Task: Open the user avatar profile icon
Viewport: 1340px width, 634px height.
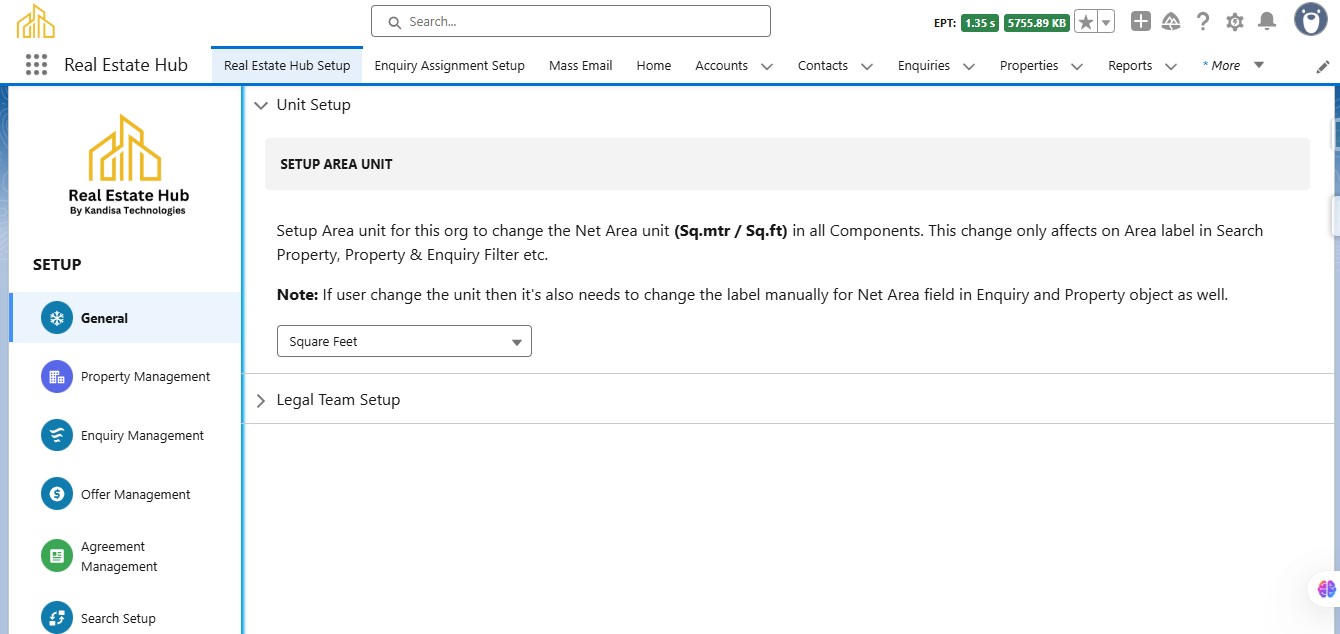Action: [x=1310, y=20]
